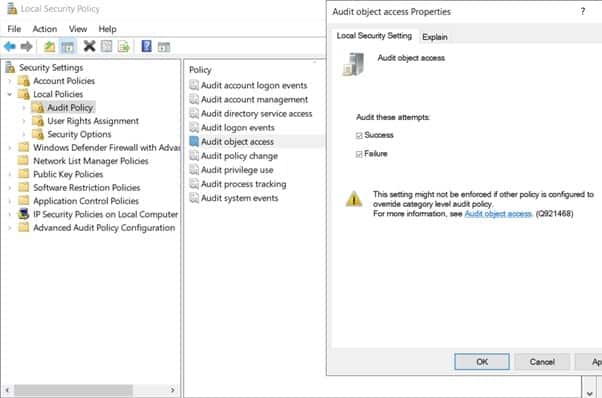Click the Forward arrow toolbar icon

click(x=26, y=47)
